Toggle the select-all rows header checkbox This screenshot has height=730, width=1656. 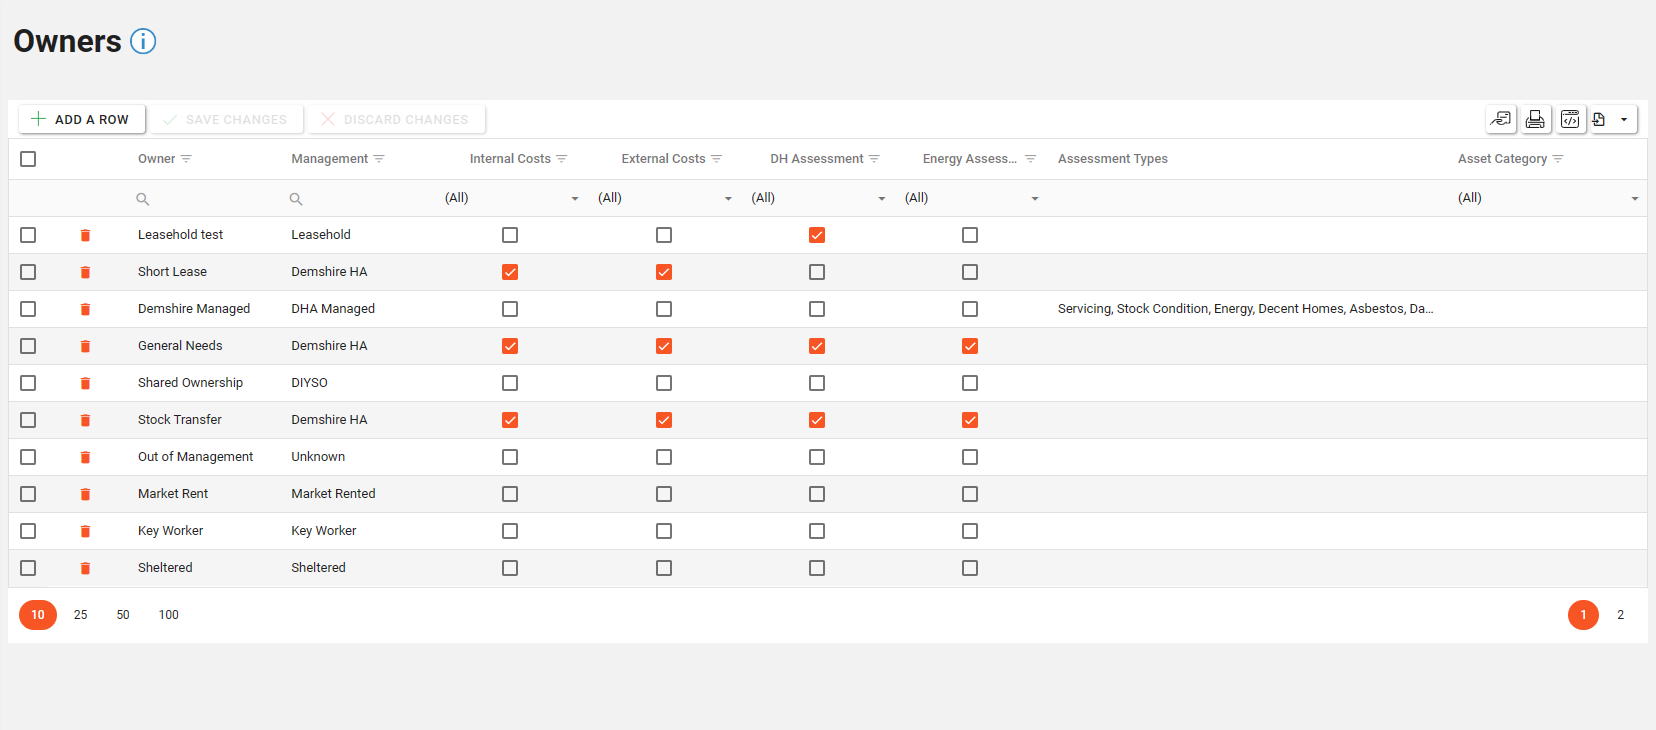pos(28,159)
